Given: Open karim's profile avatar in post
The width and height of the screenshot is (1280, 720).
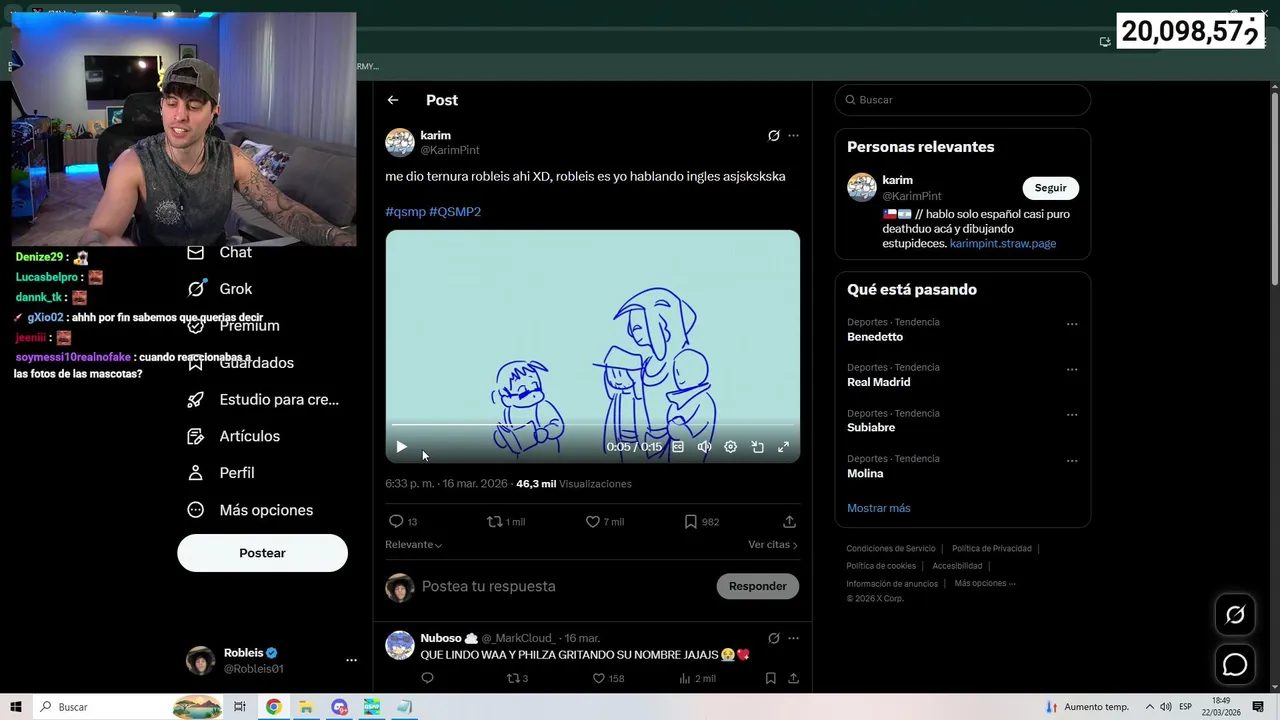Looking at the screenshot, I should pos(400,142).
